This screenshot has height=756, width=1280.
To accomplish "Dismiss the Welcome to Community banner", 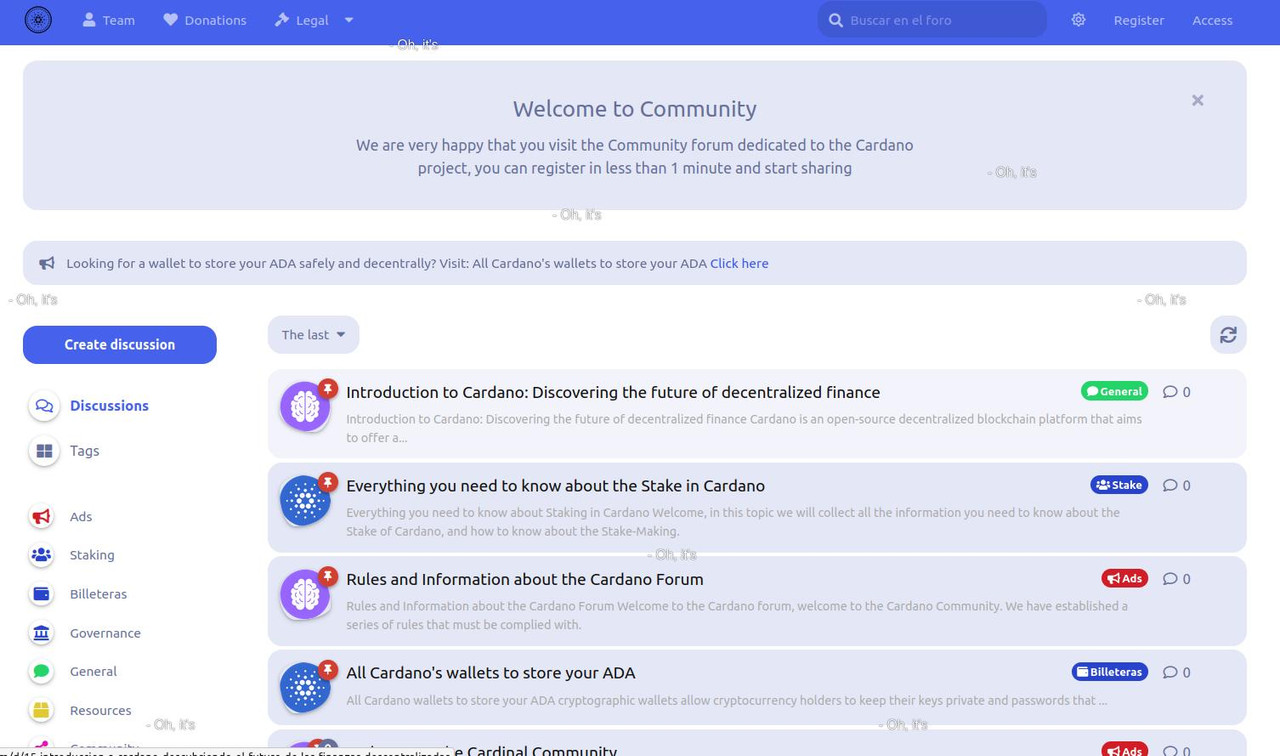I will [1197, 100].
